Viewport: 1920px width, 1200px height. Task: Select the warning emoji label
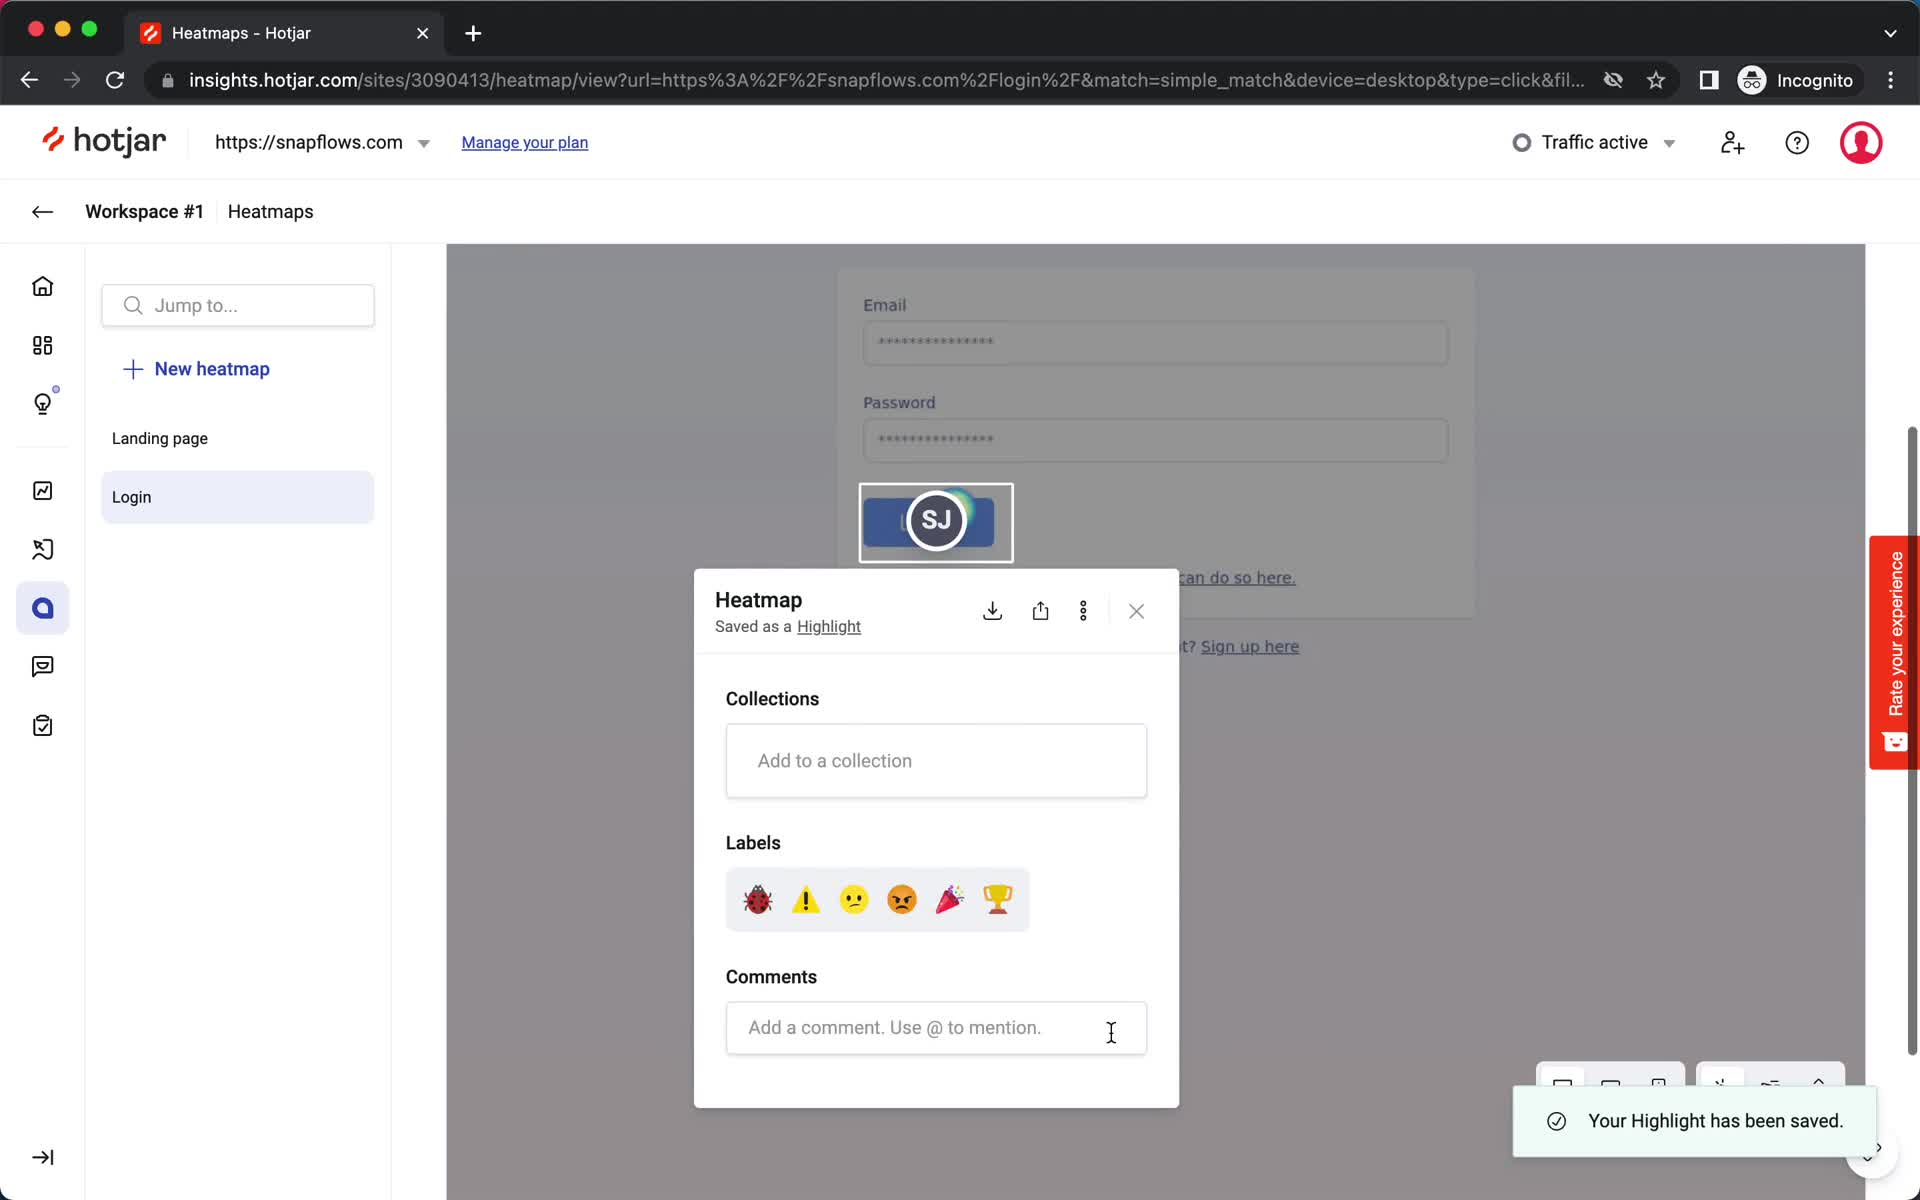pos(804,900)
